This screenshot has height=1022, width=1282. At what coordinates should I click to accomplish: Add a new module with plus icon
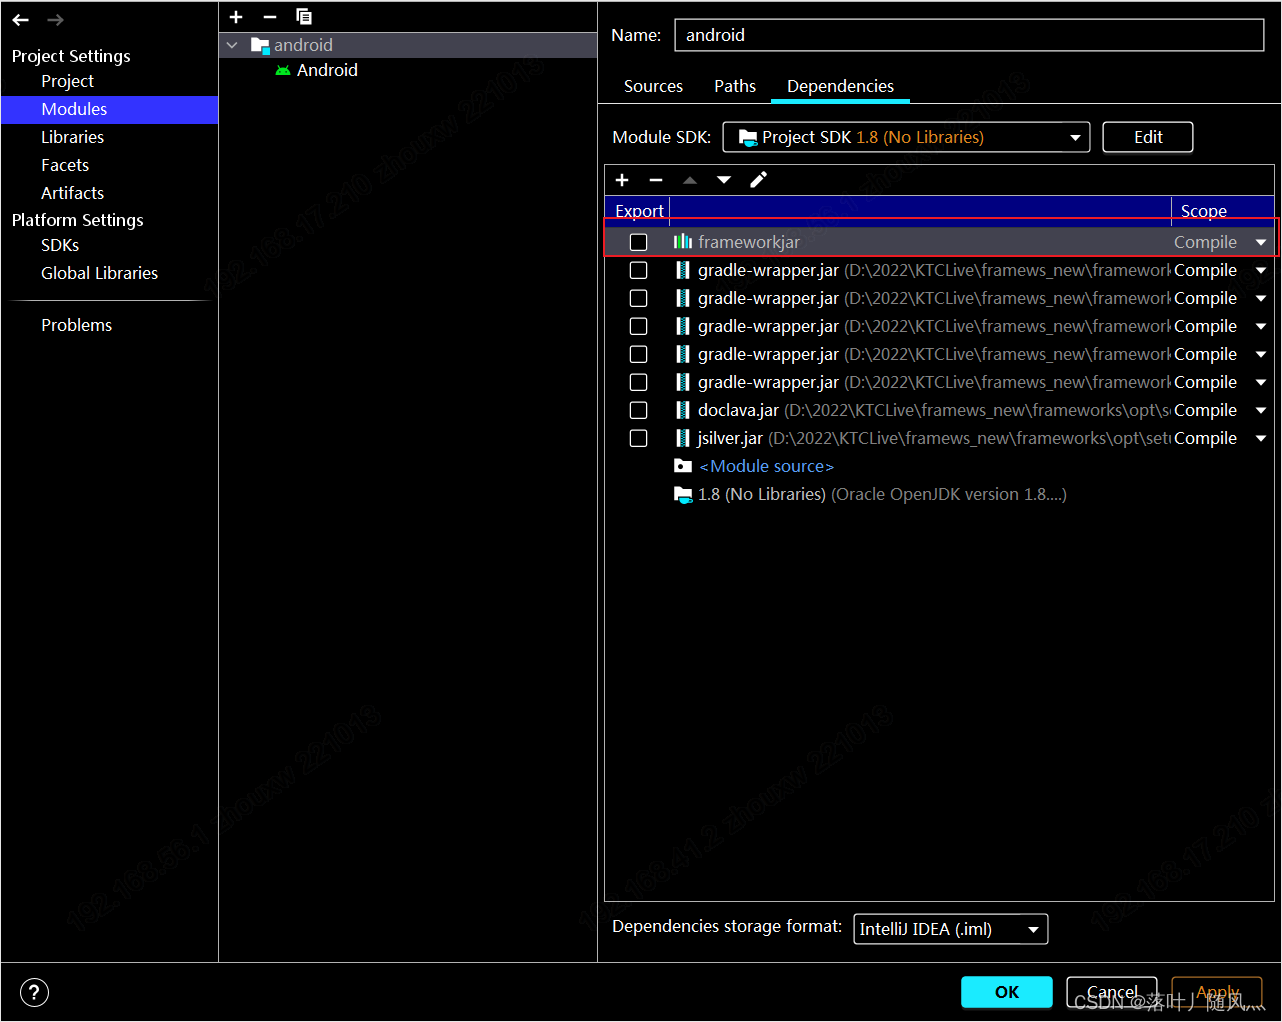point(236,17)
